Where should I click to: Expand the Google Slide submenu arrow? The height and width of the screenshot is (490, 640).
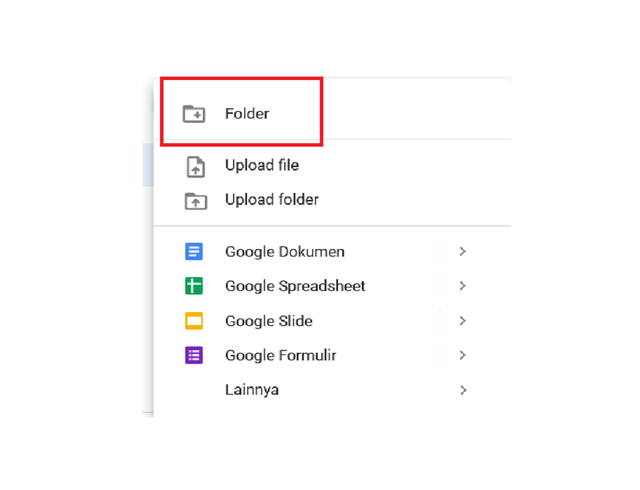[462, 321]
